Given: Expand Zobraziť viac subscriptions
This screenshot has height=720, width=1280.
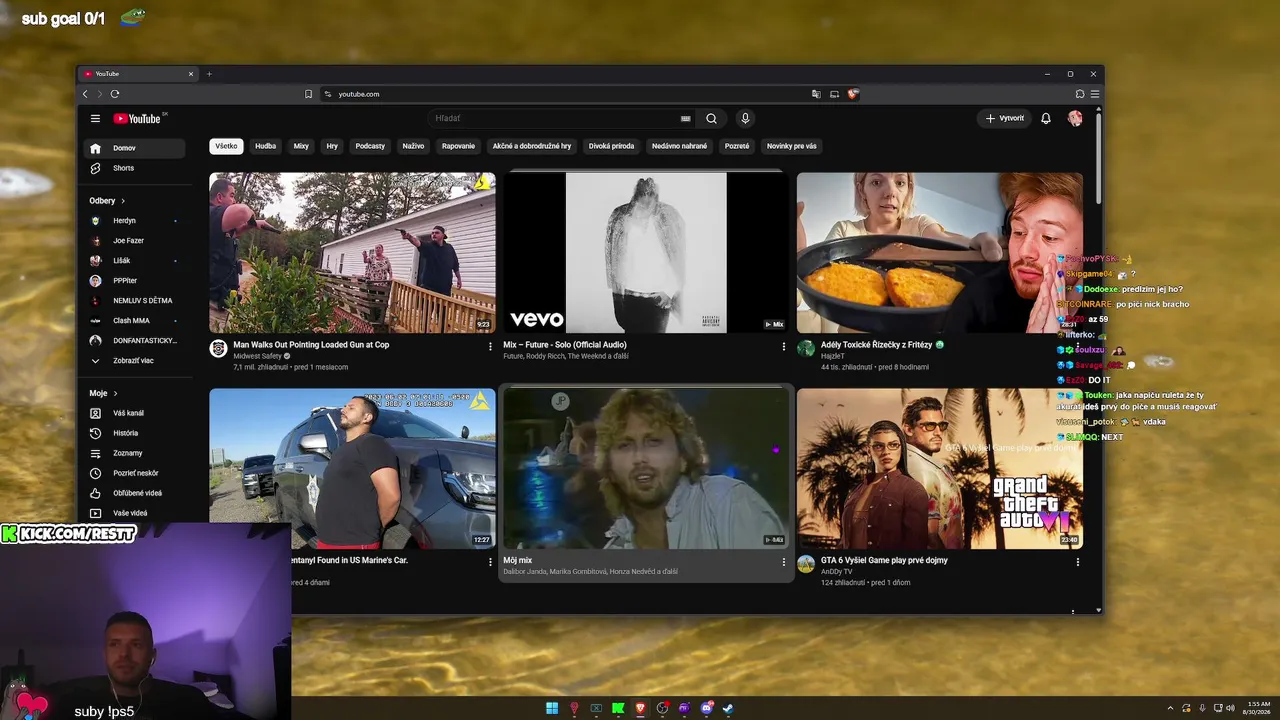Looking at the screenshot, I should pos(135,361).
